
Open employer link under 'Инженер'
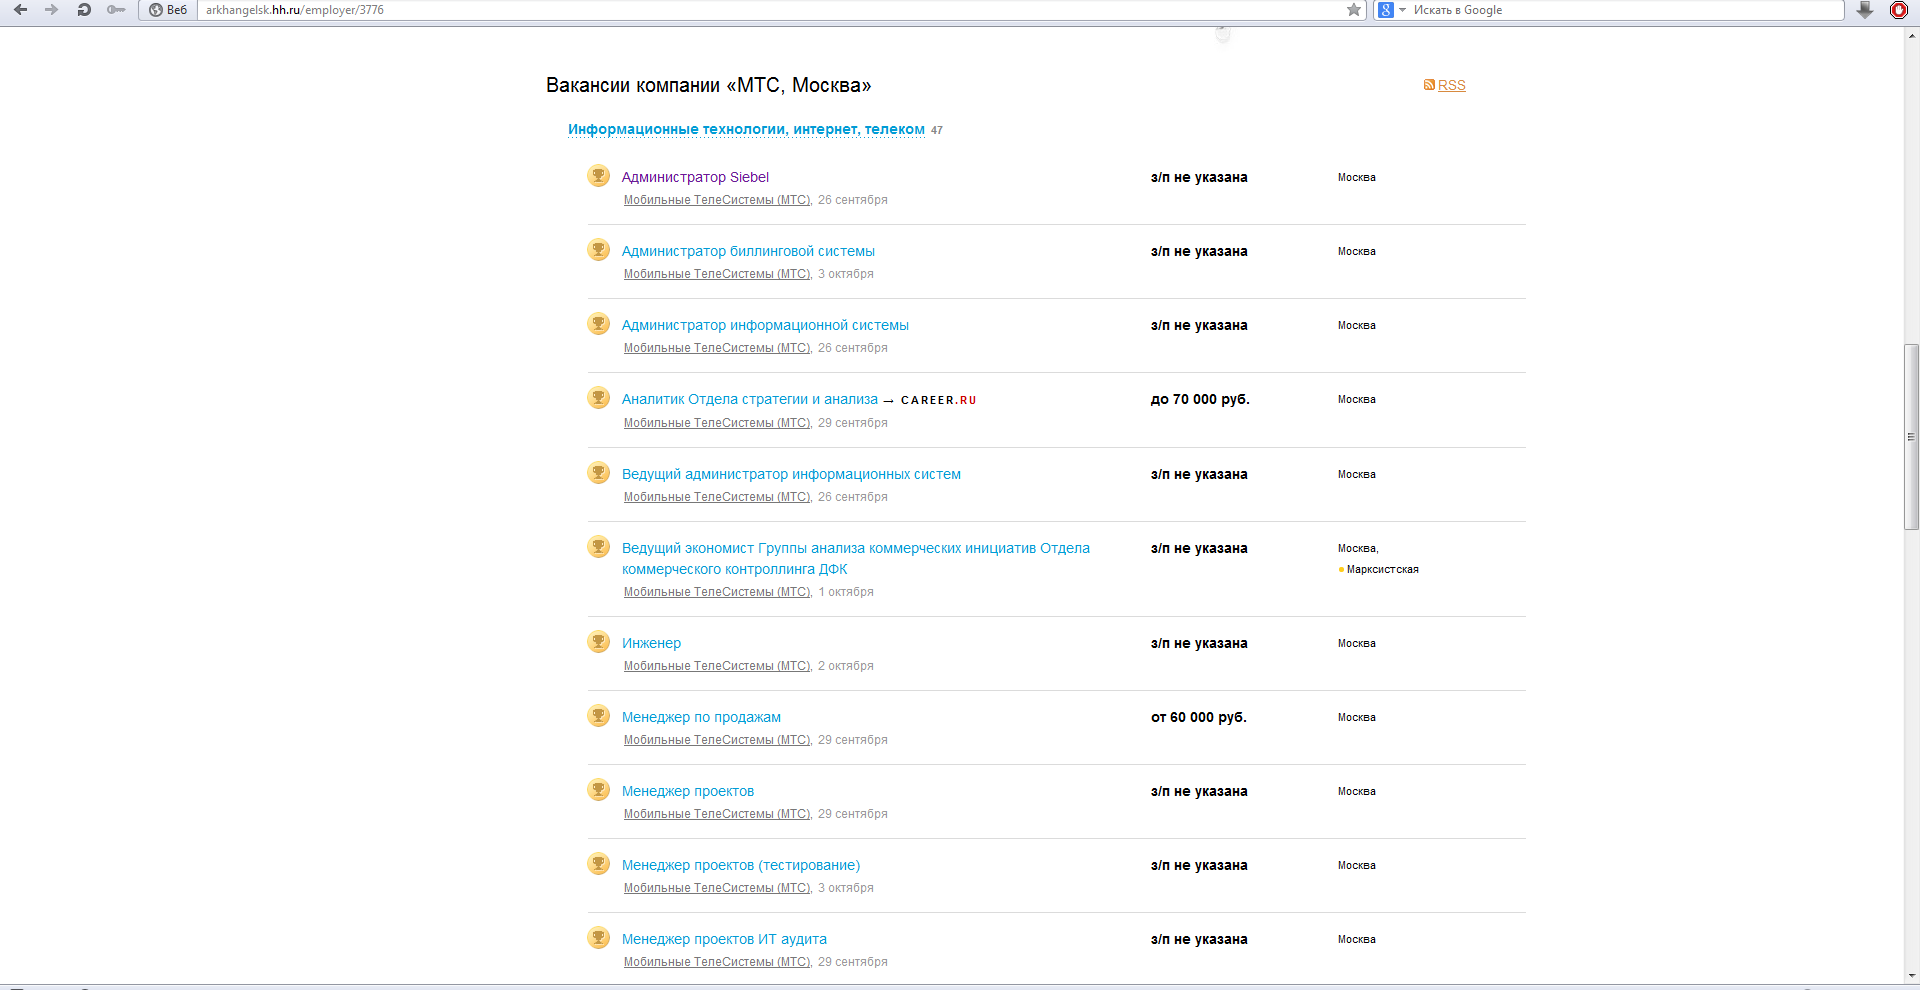click(x=717, y=666)
